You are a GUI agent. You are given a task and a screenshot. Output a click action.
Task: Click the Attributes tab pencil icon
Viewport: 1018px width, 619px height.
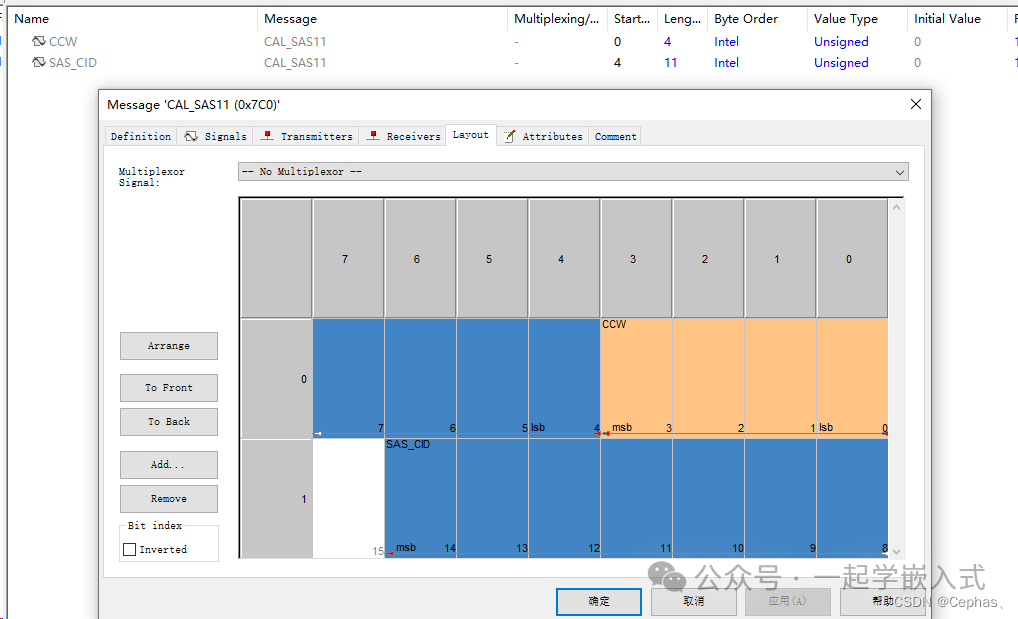point(509,136)
